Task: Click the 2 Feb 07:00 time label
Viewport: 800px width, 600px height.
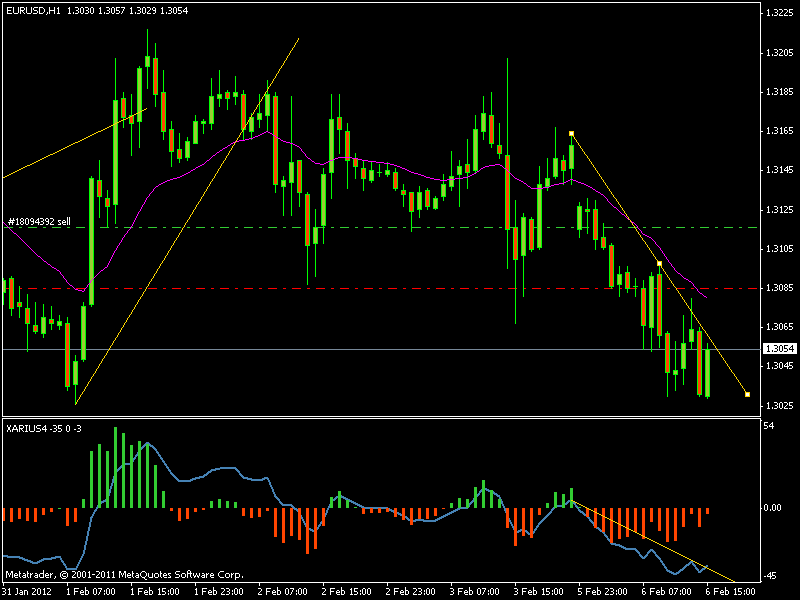Action: click(282, 591)
